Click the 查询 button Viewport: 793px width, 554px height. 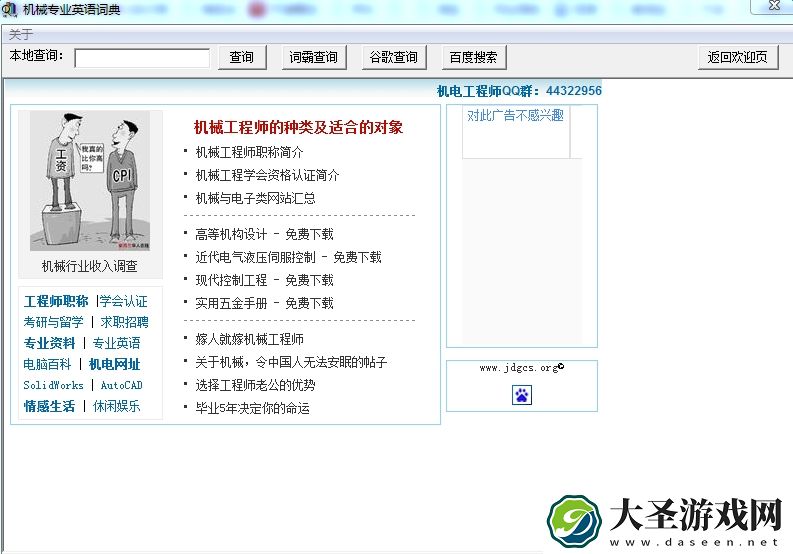click(242, 57)
